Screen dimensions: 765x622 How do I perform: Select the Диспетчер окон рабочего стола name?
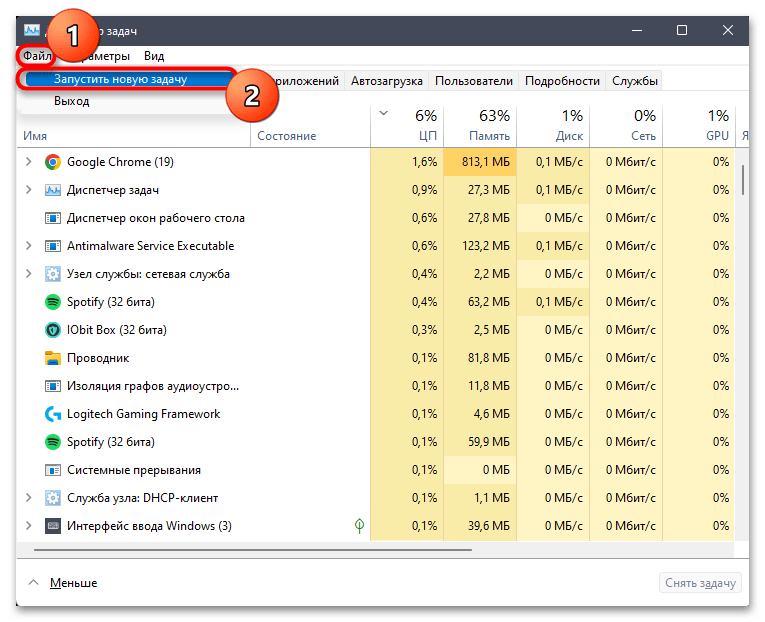tap(156, 218)
